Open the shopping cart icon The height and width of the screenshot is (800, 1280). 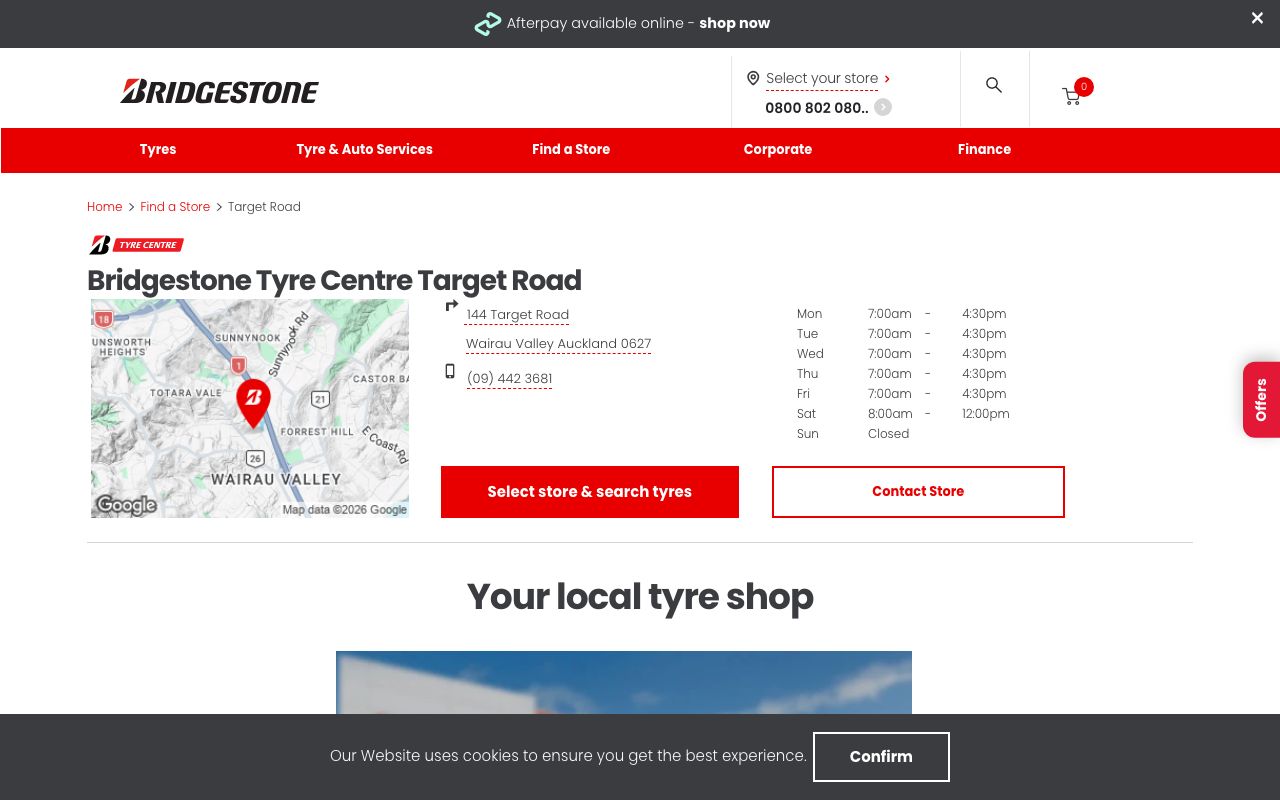1071,96
